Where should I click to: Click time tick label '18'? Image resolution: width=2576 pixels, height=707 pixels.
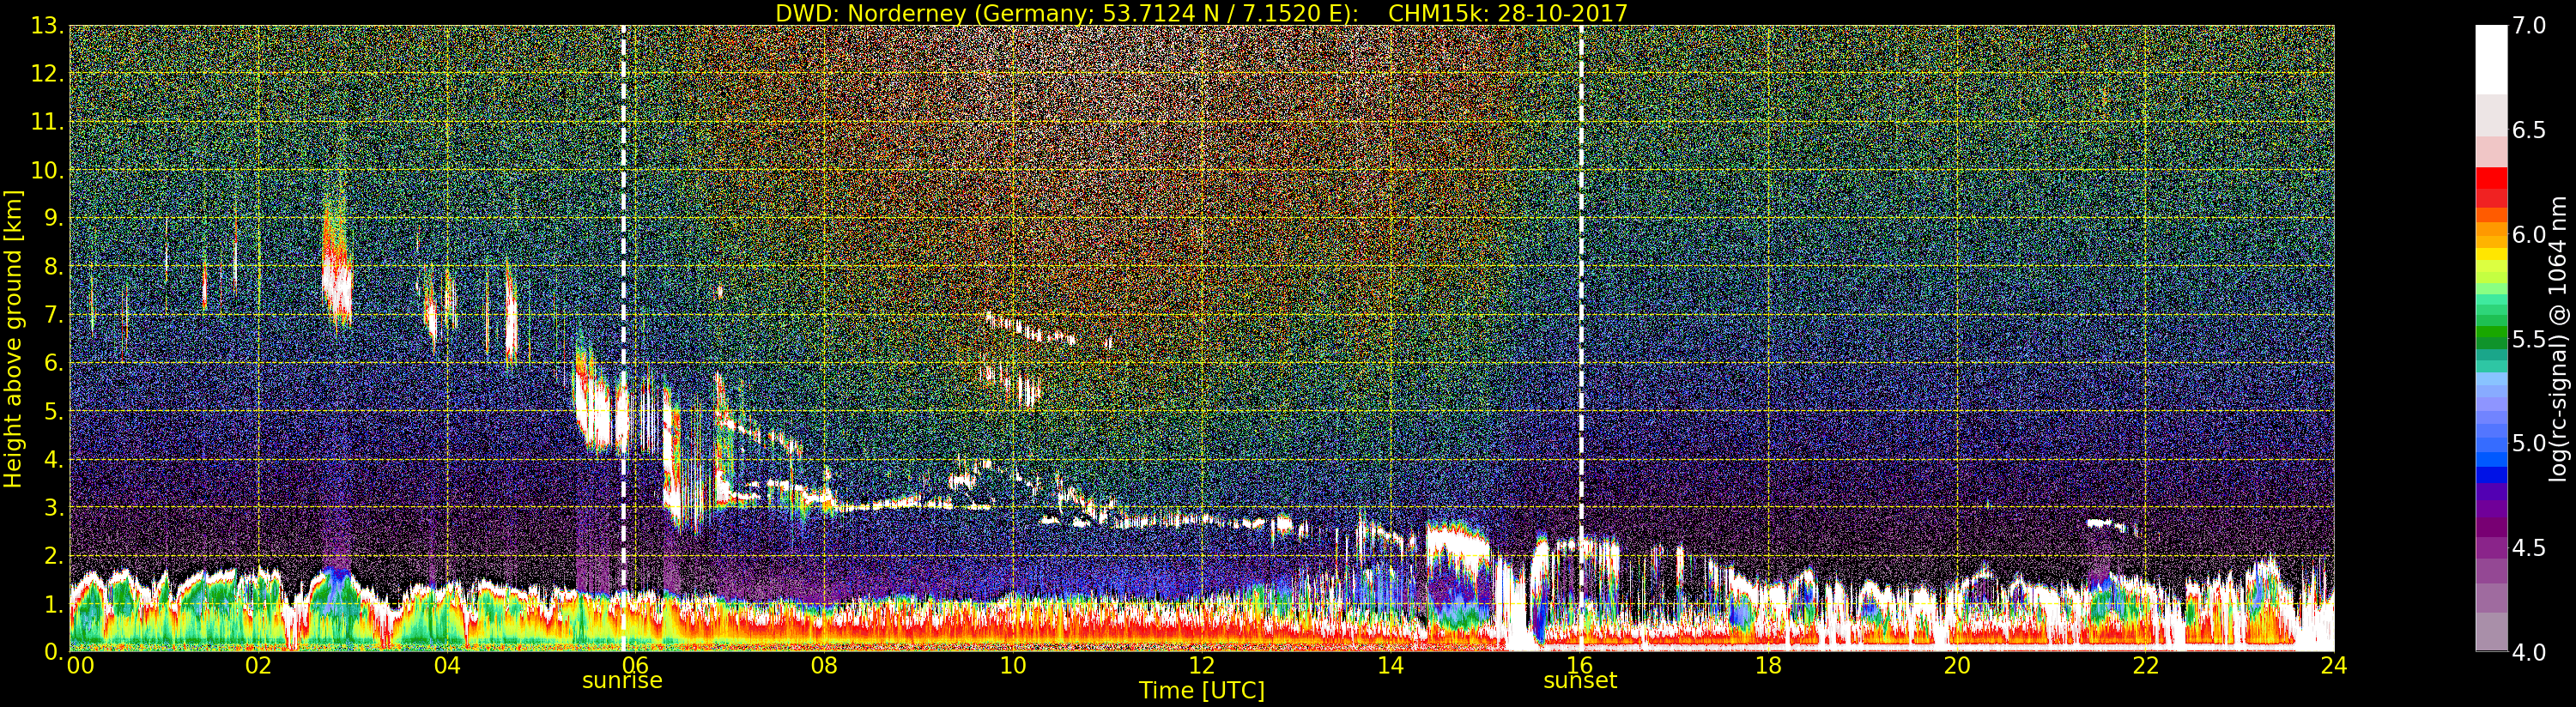tap(1768, 665)
